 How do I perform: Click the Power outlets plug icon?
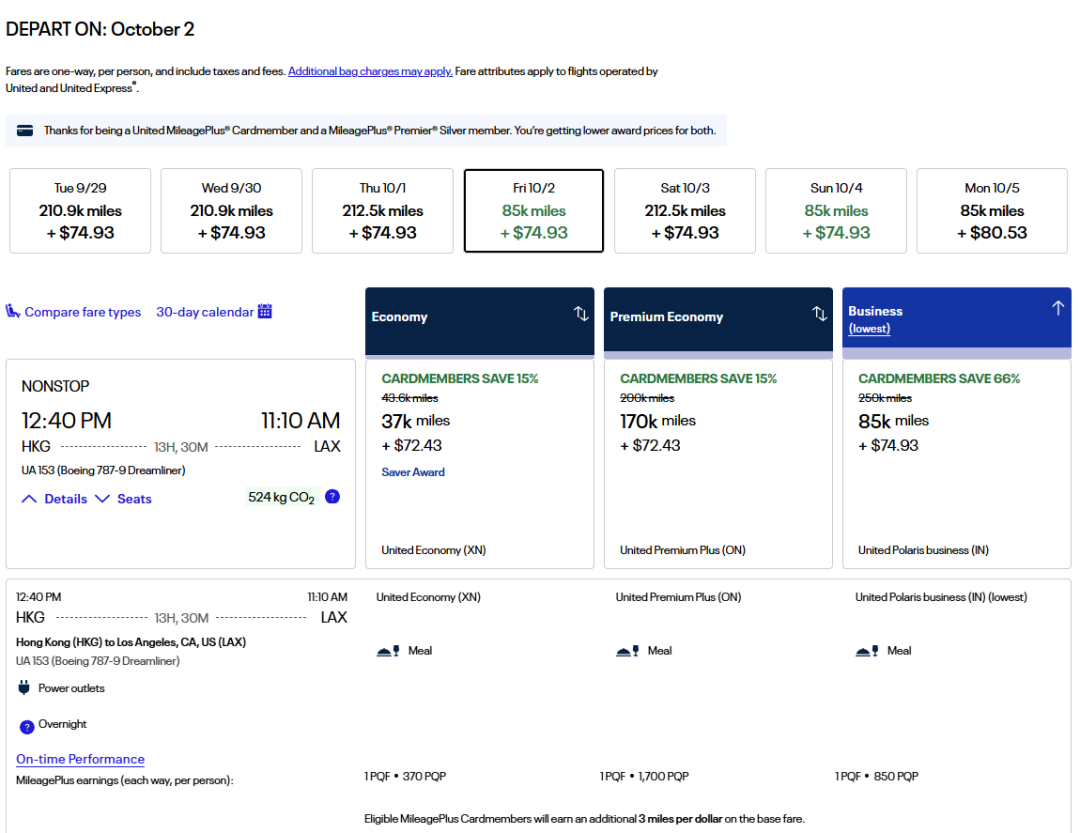(x=24, y=688)
